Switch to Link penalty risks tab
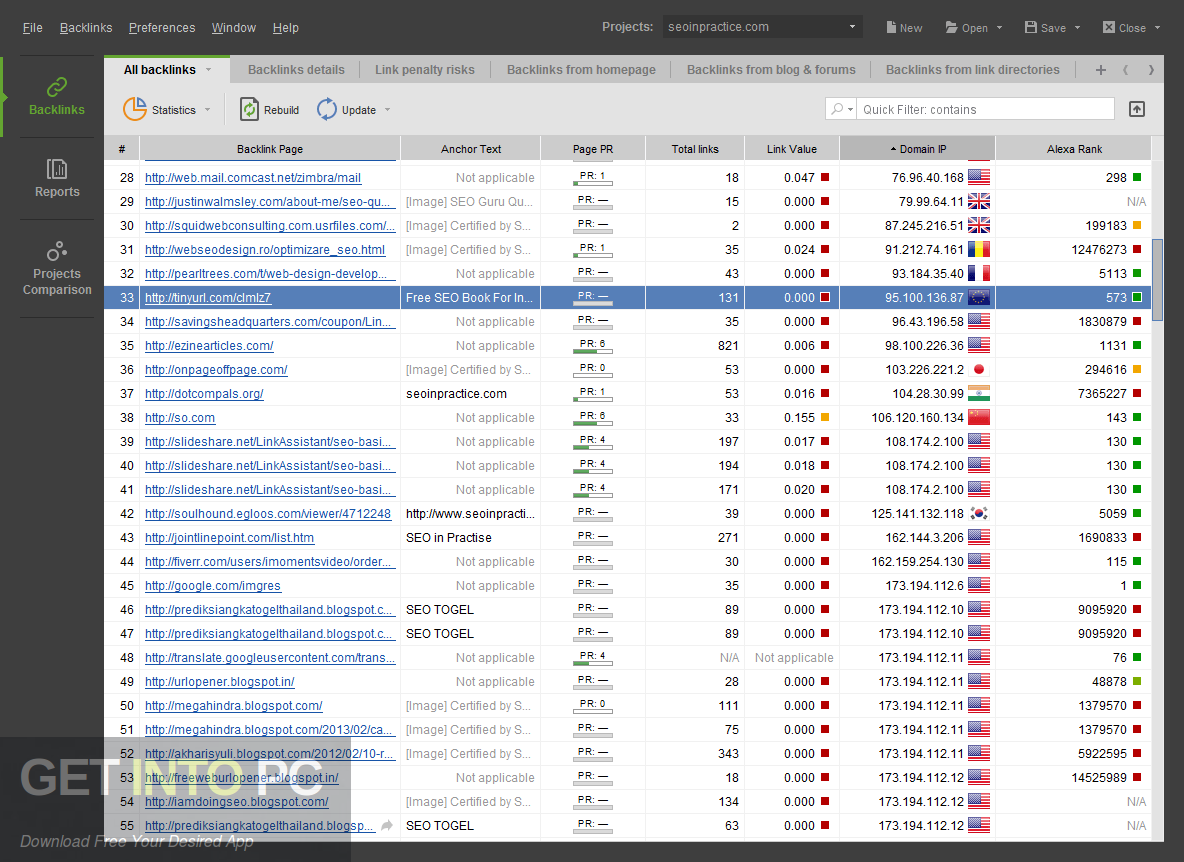Screen dimensions: 1184x862 pos(424,69)
